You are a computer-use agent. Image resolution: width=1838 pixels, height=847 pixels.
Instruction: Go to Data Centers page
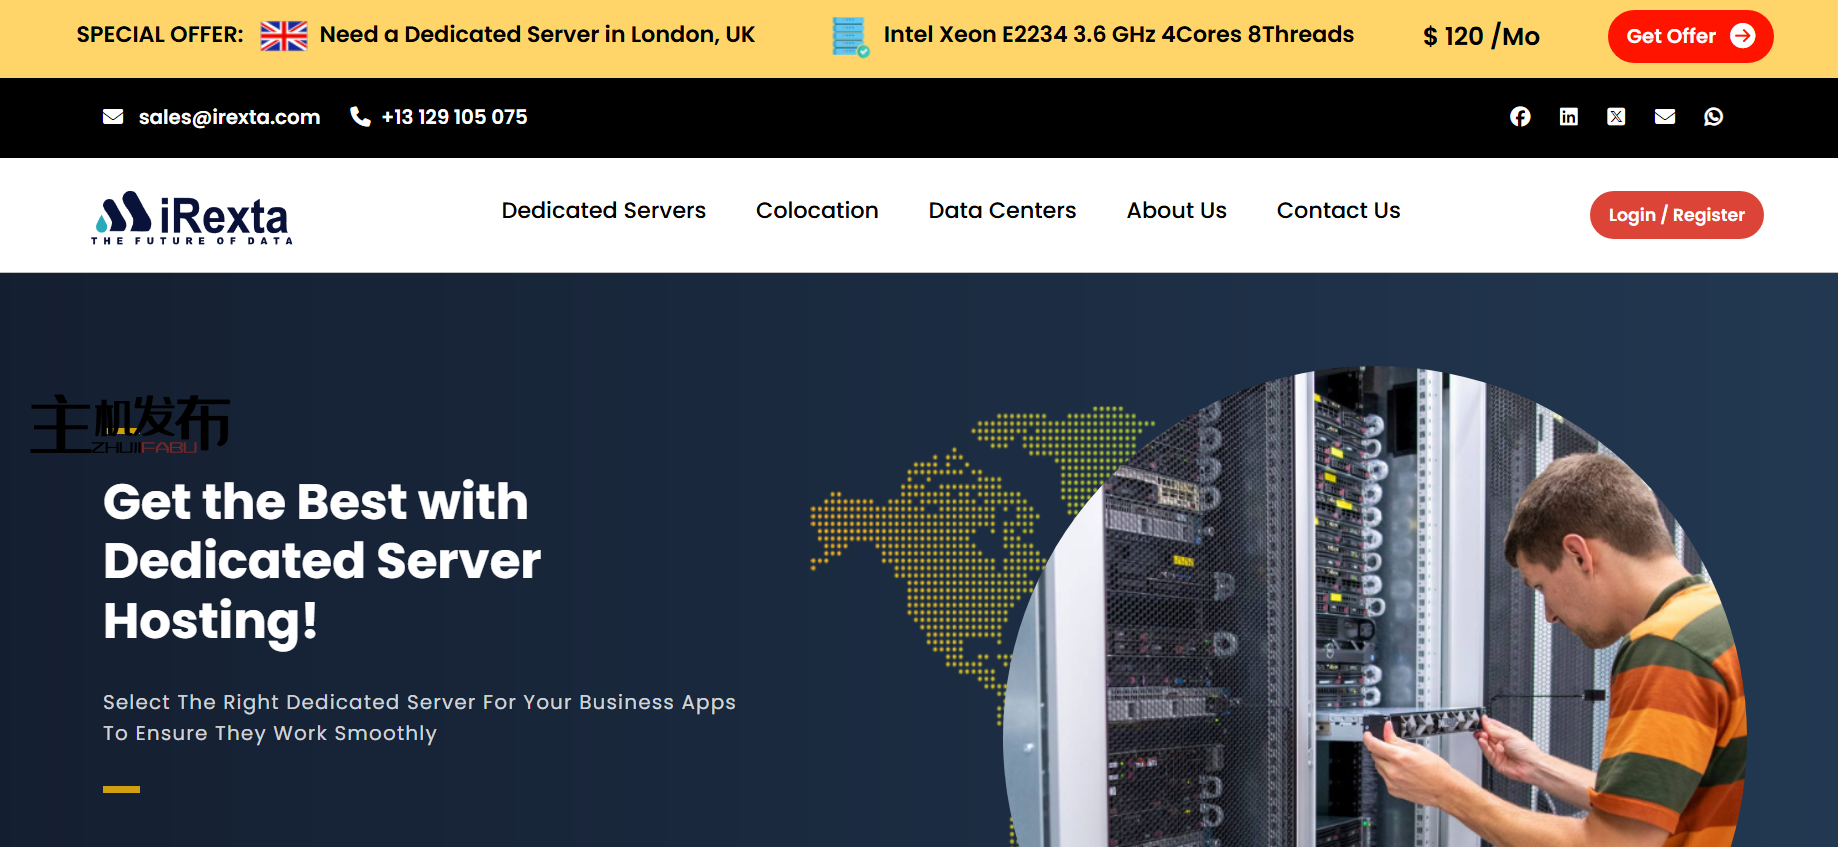point(1002,211)
